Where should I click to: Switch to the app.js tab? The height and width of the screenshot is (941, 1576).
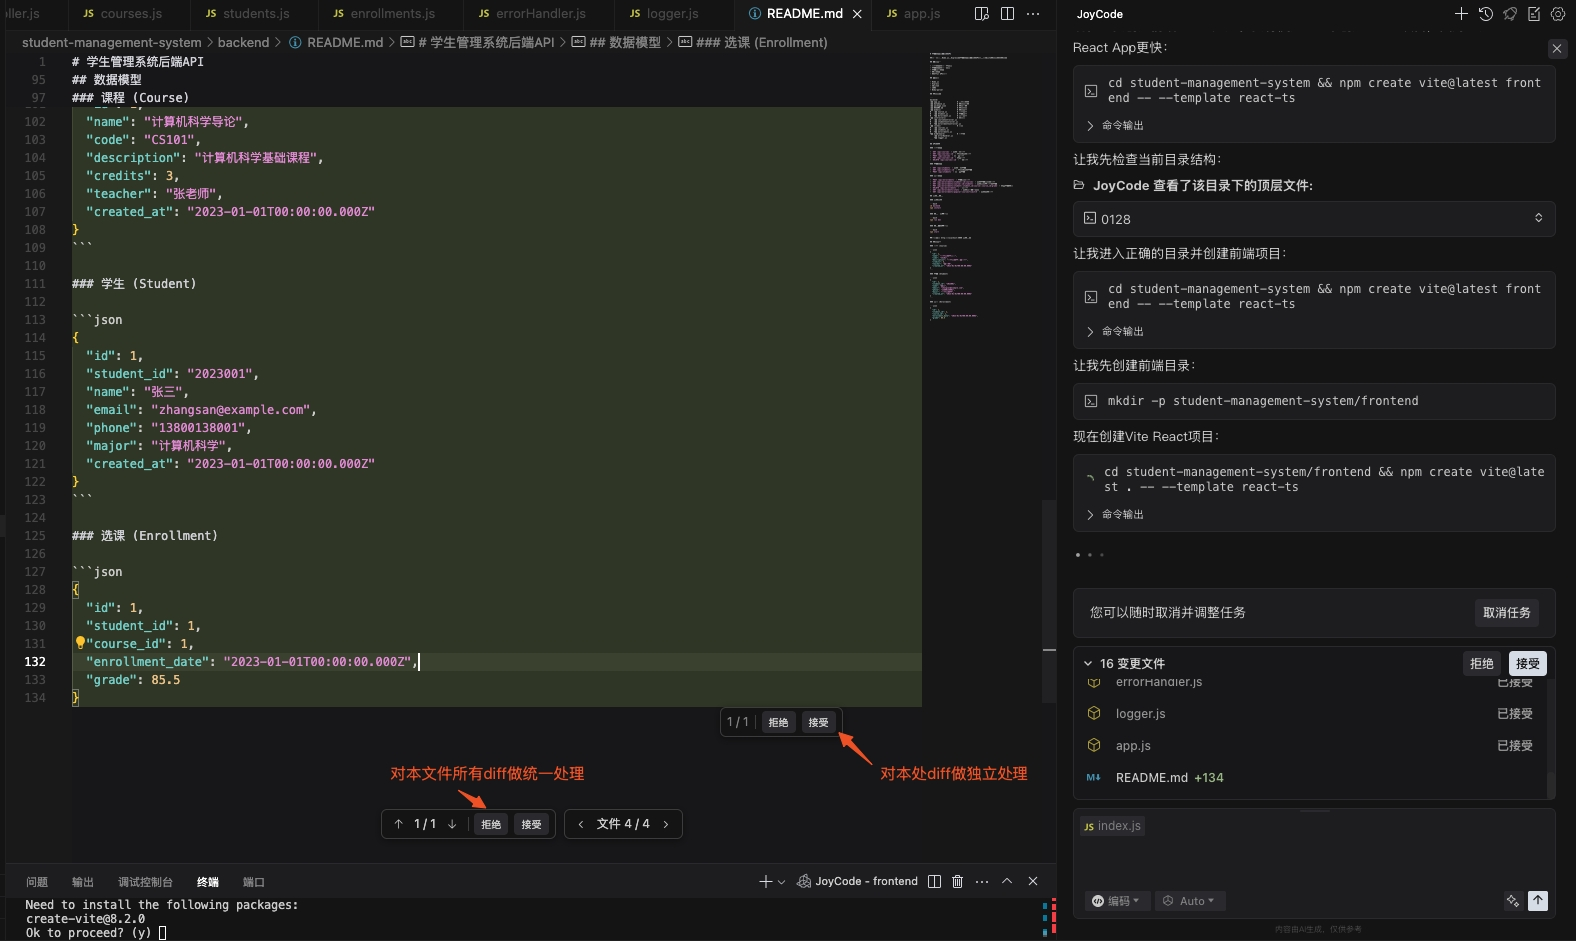[913, 14]
